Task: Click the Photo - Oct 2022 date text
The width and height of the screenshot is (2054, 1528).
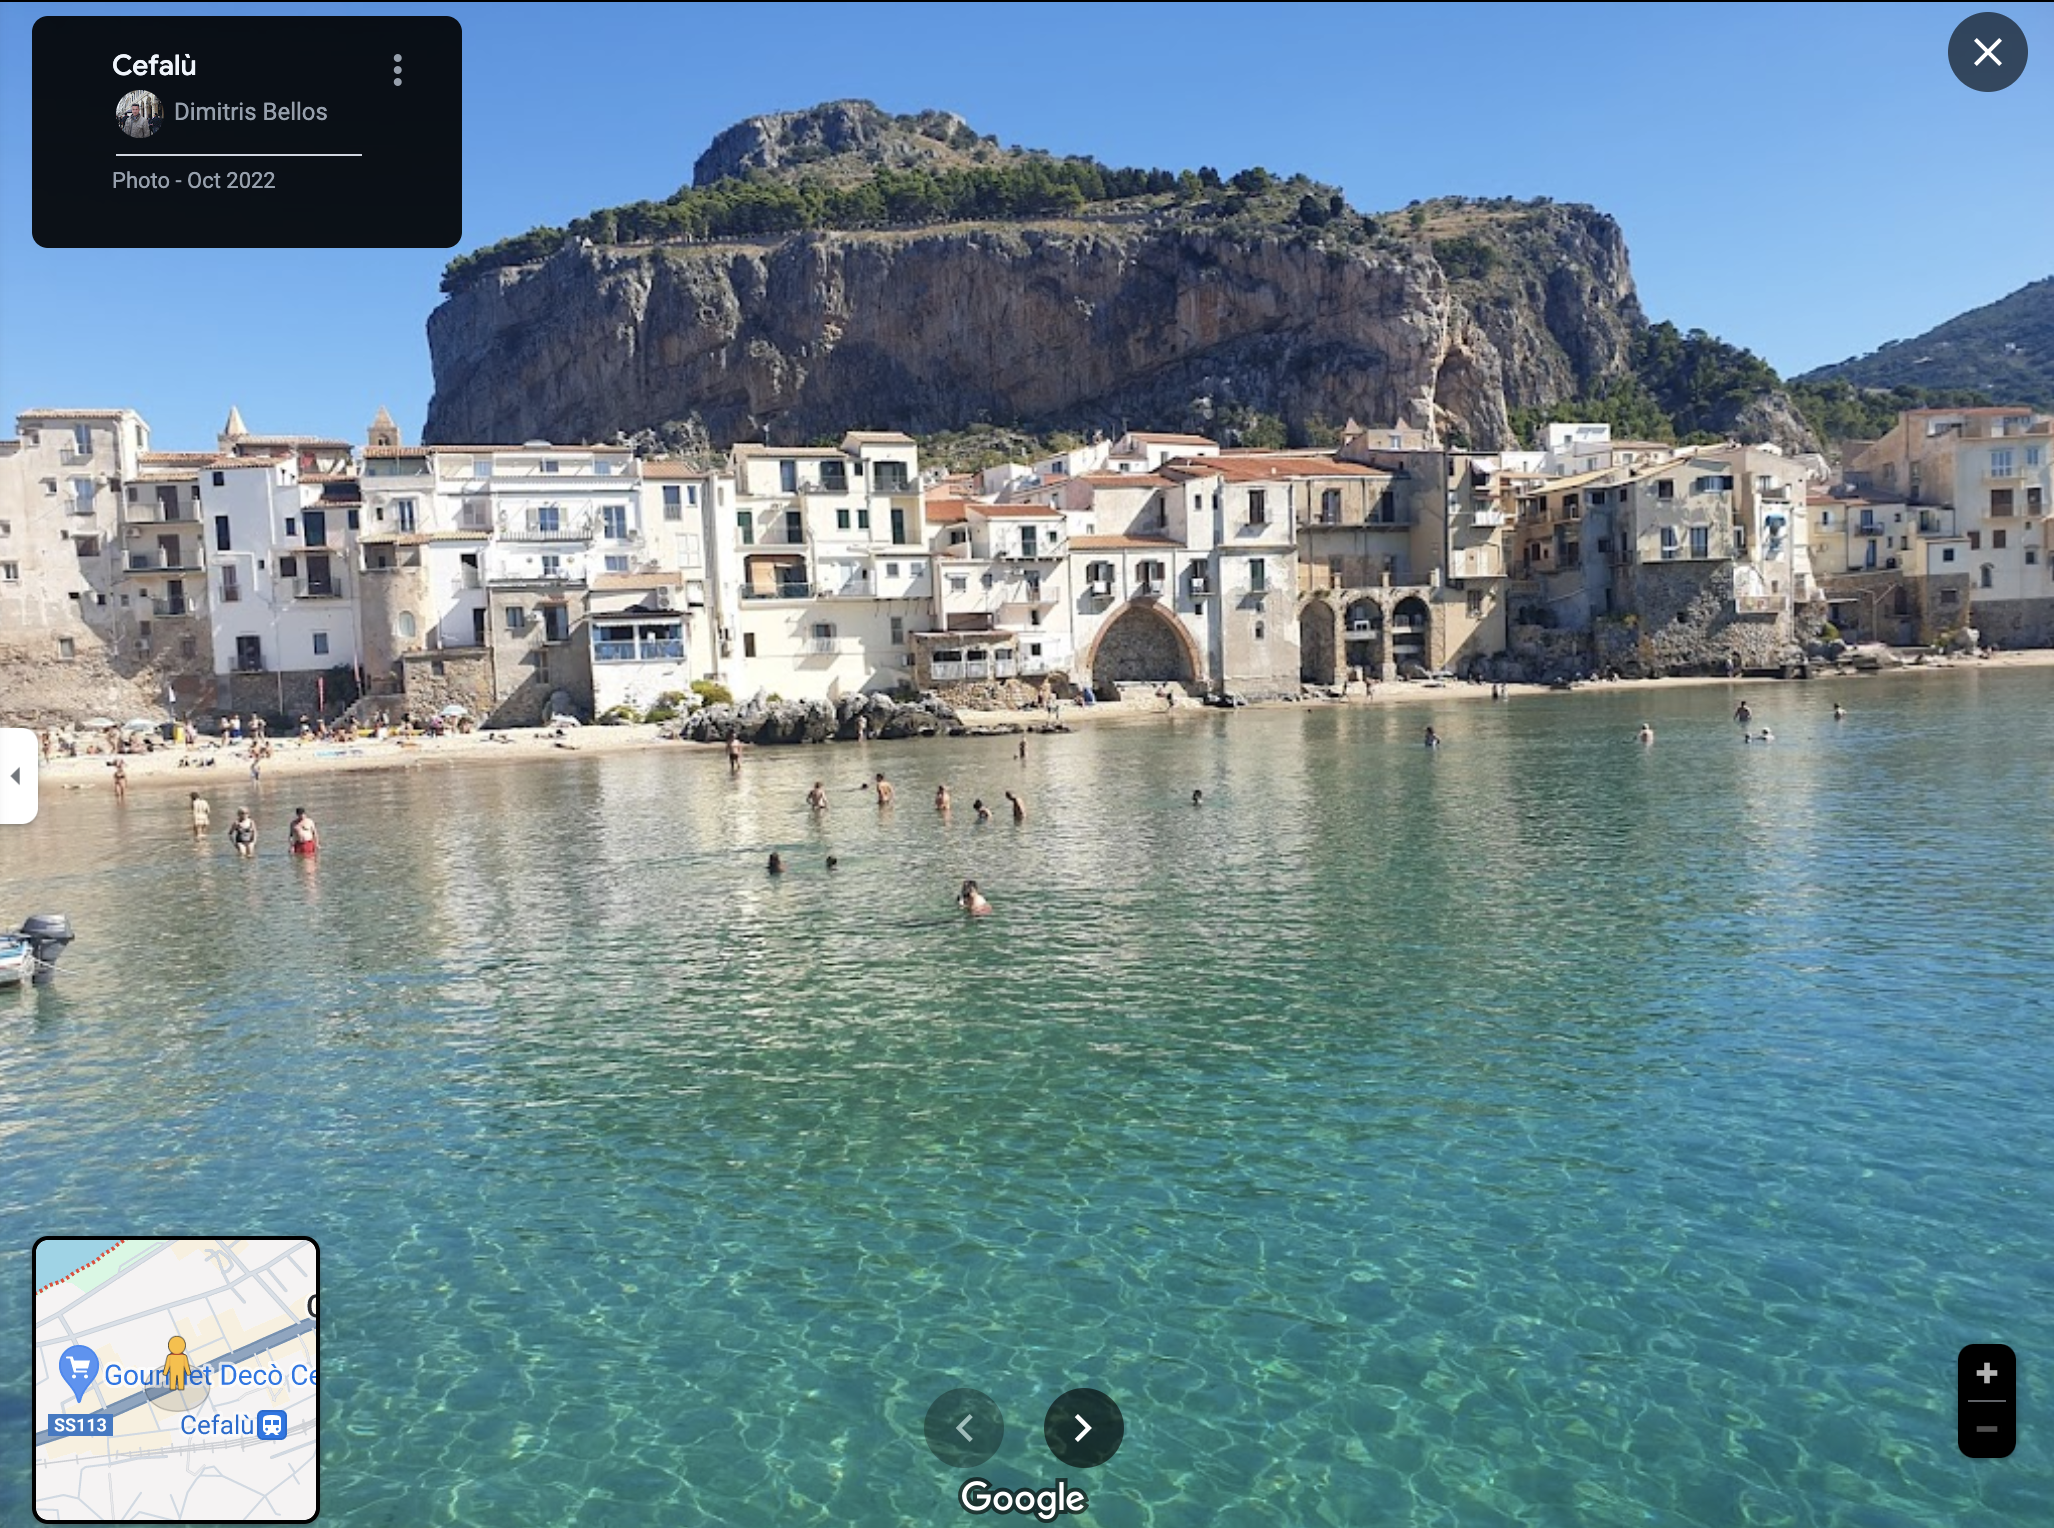Action: click(x=193, y=180)
